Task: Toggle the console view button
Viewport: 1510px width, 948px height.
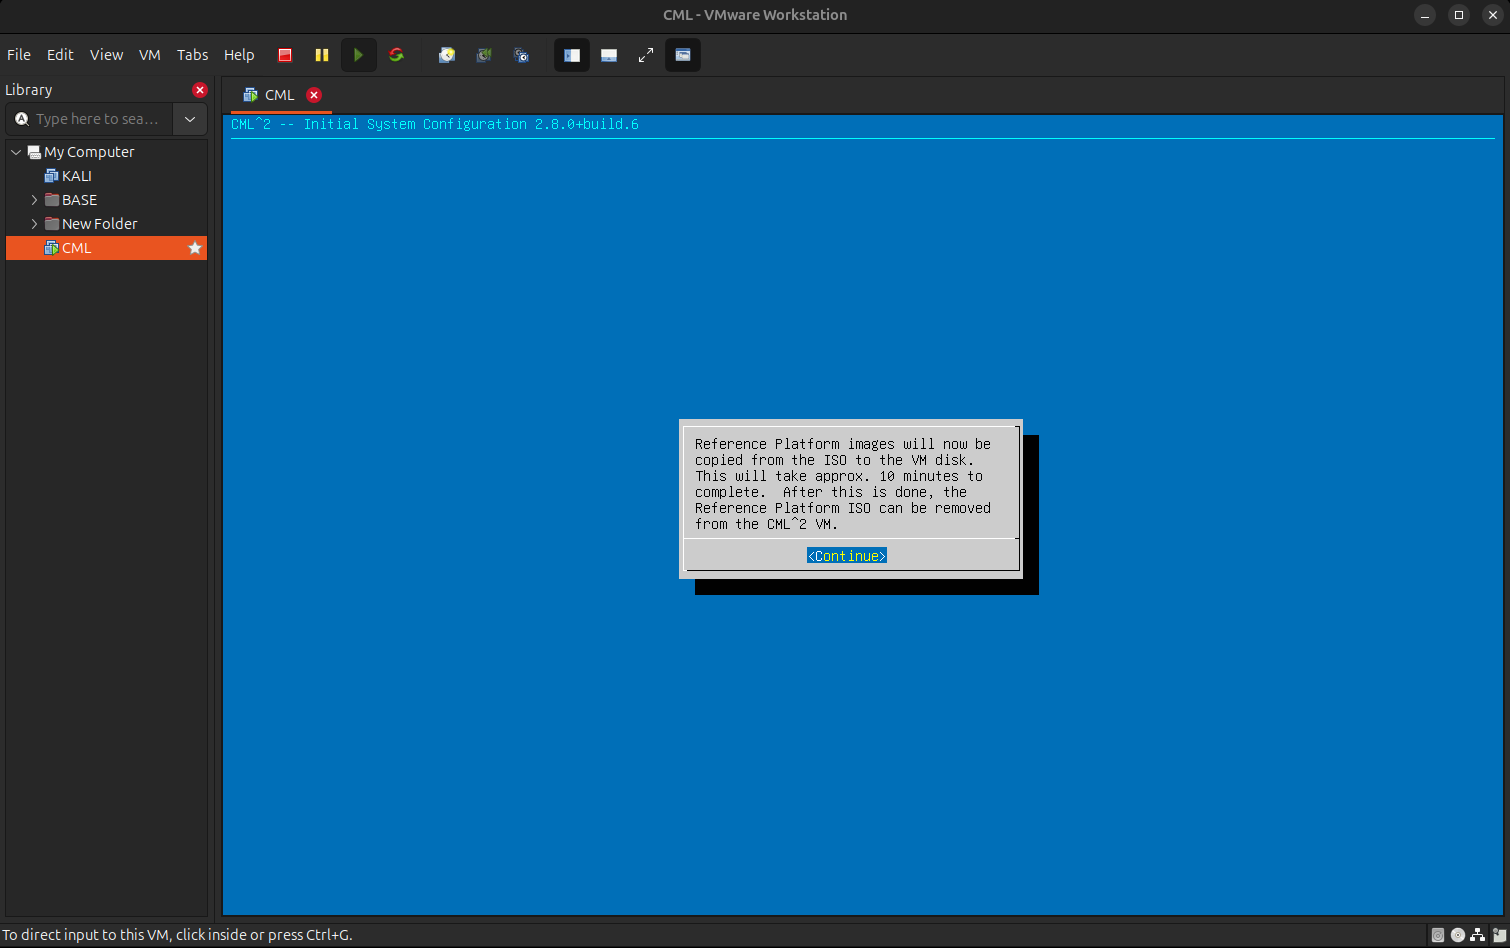Action: (683, 55)
